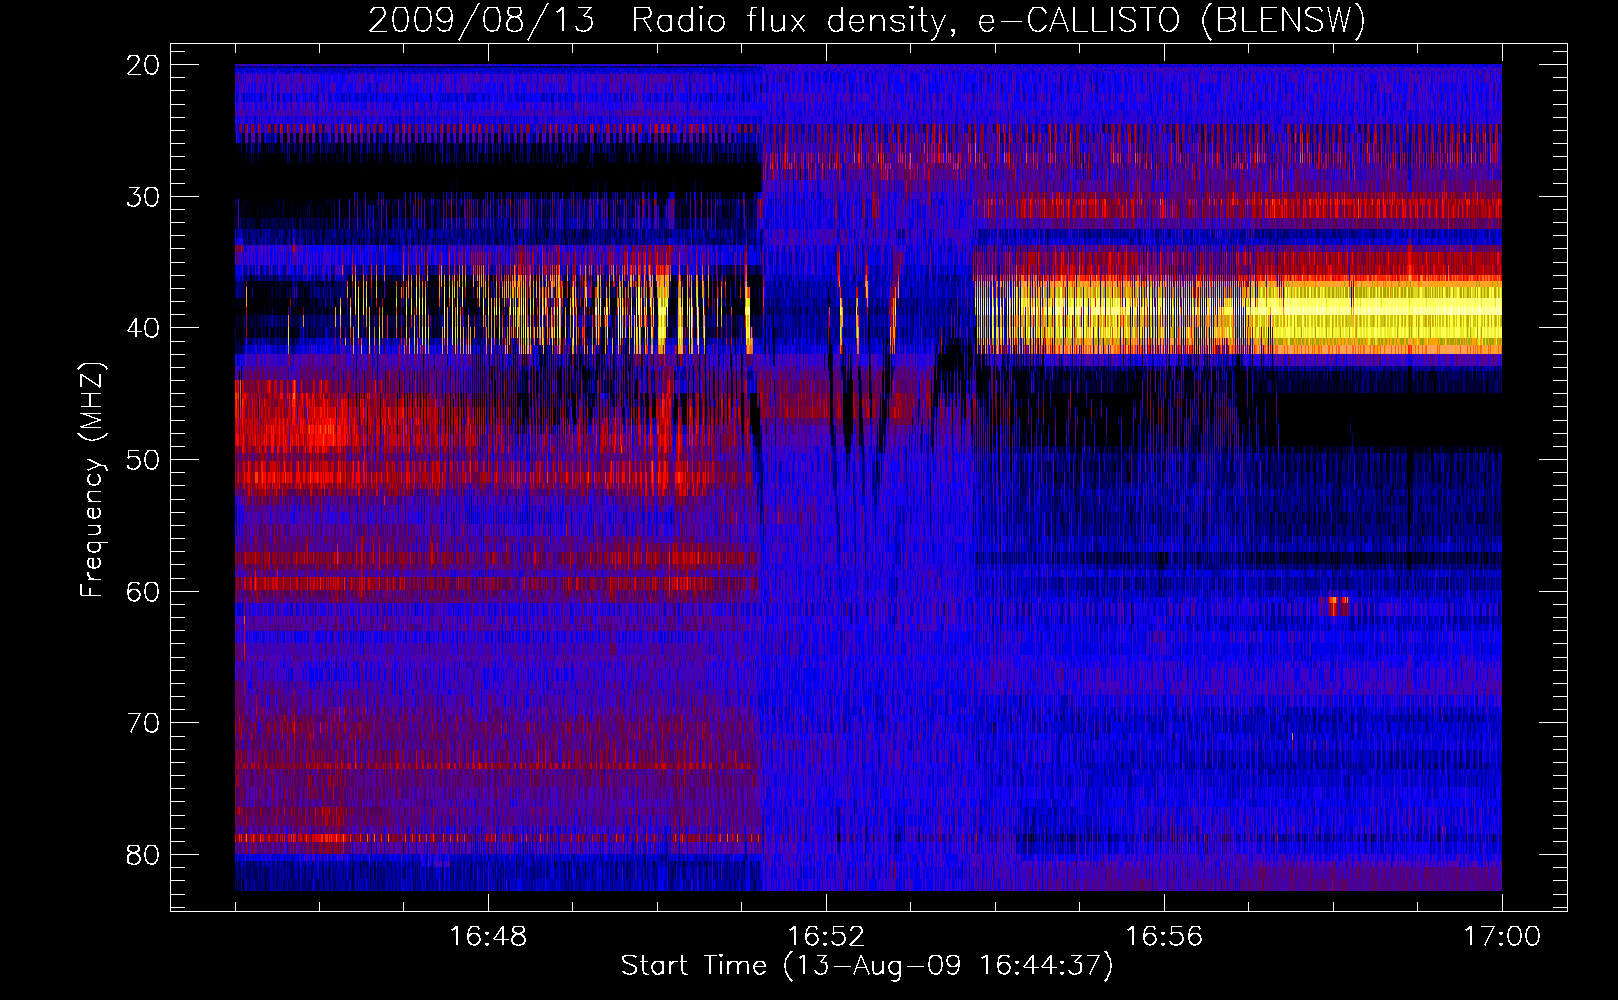Click the 16:56 time tick label
1618x1000 pixels.
click(x=1164, y=937)
